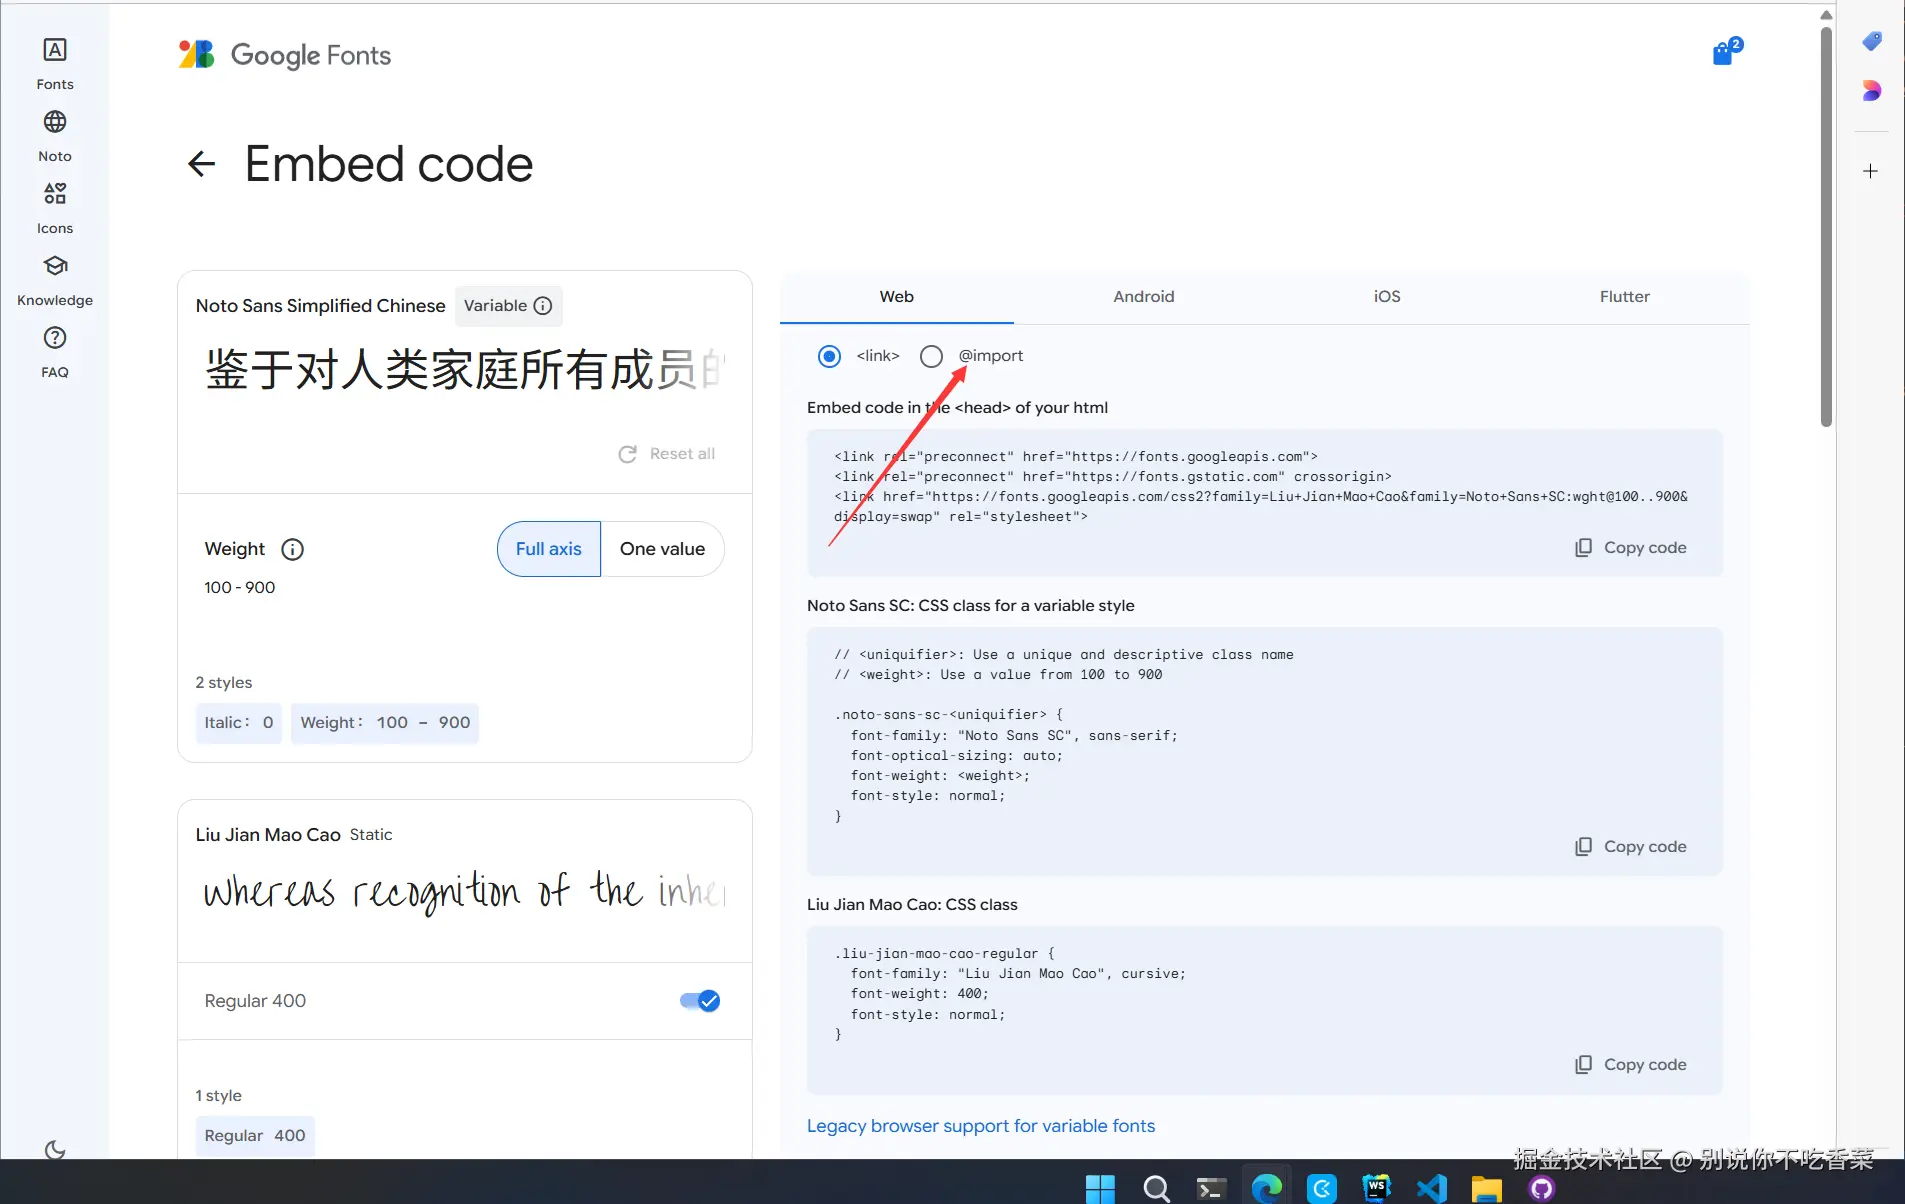
Task: Add a site with the Edge sidebar plus
Action: click(x=1870, y=171)
